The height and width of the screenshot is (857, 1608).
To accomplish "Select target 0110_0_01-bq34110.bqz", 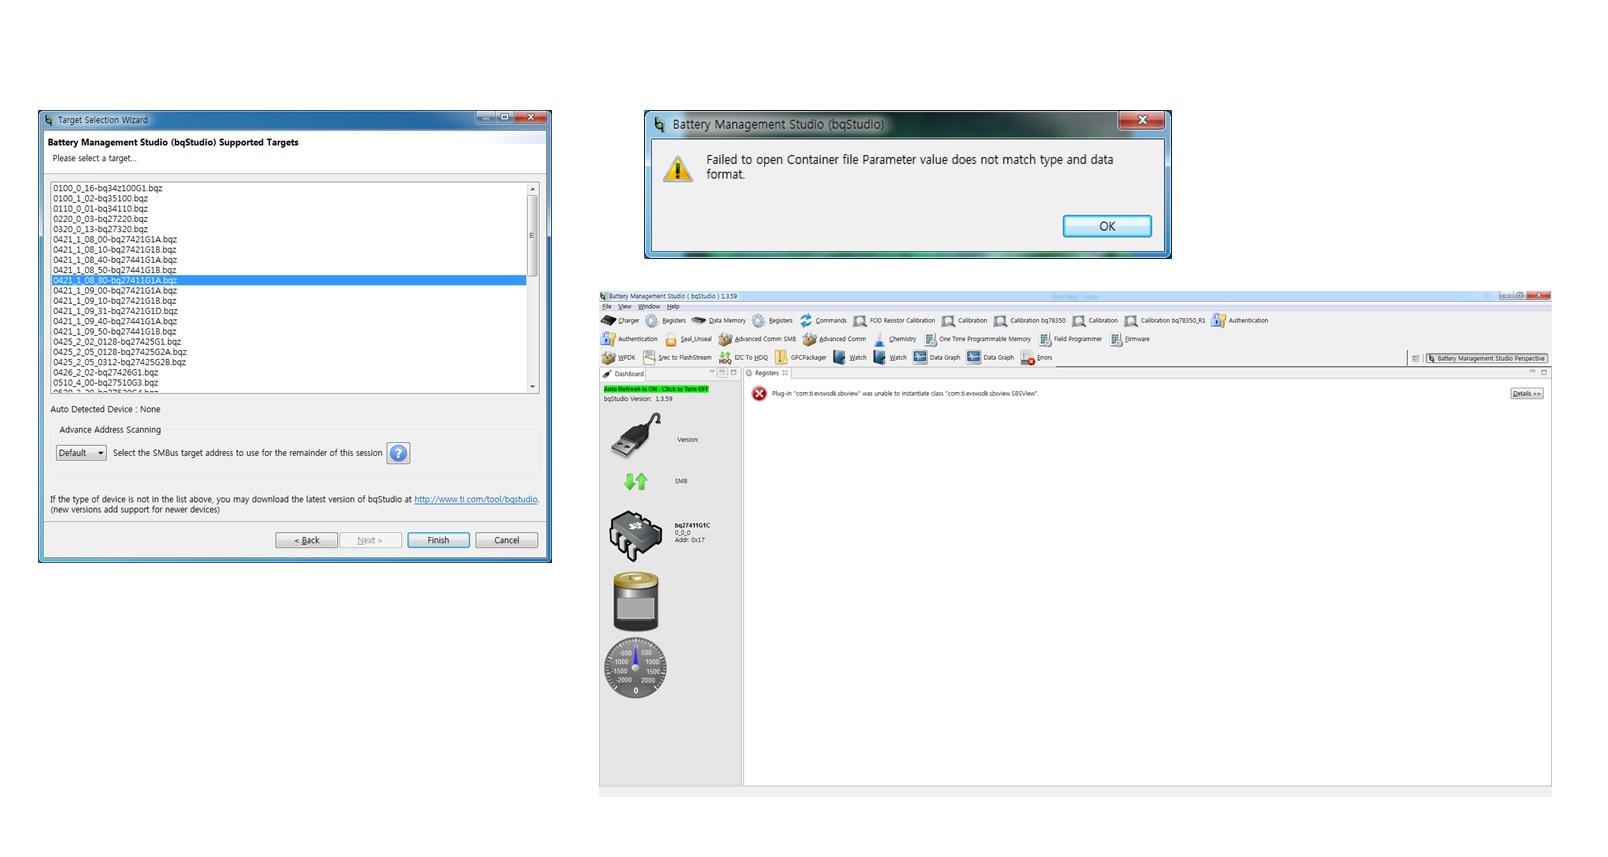I will [x=289, y=209].
